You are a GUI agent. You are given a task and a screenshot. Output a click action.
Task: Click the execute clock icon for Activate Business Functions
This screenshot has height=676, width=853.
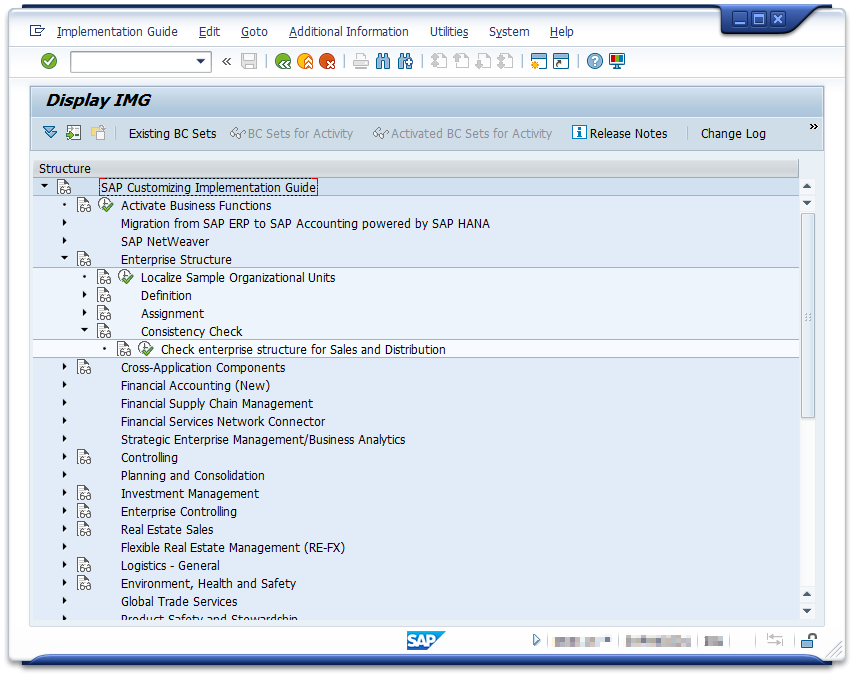(x=106, y=205)
